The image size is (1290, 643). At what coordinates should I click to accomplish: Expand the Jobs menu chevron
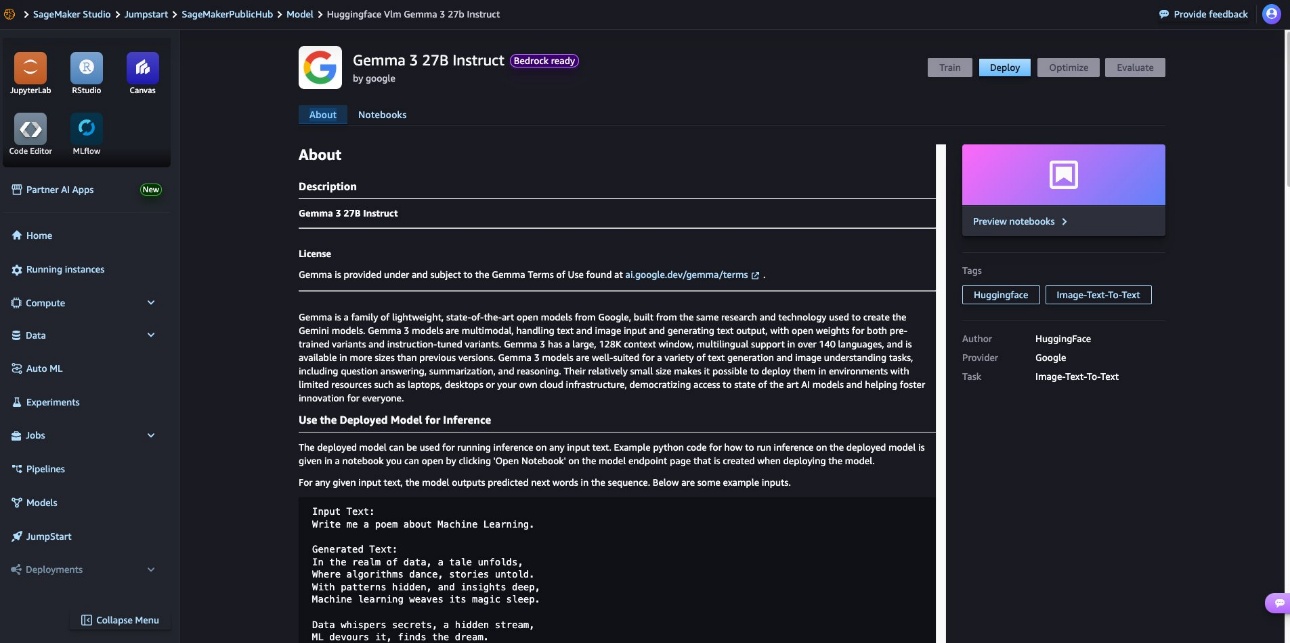(151, 436)
